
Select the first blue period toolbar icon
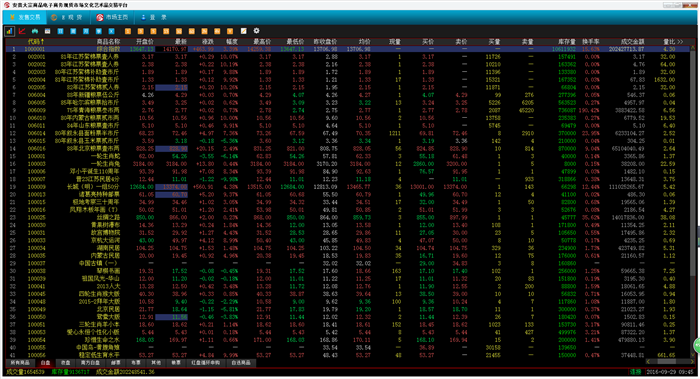60,31
